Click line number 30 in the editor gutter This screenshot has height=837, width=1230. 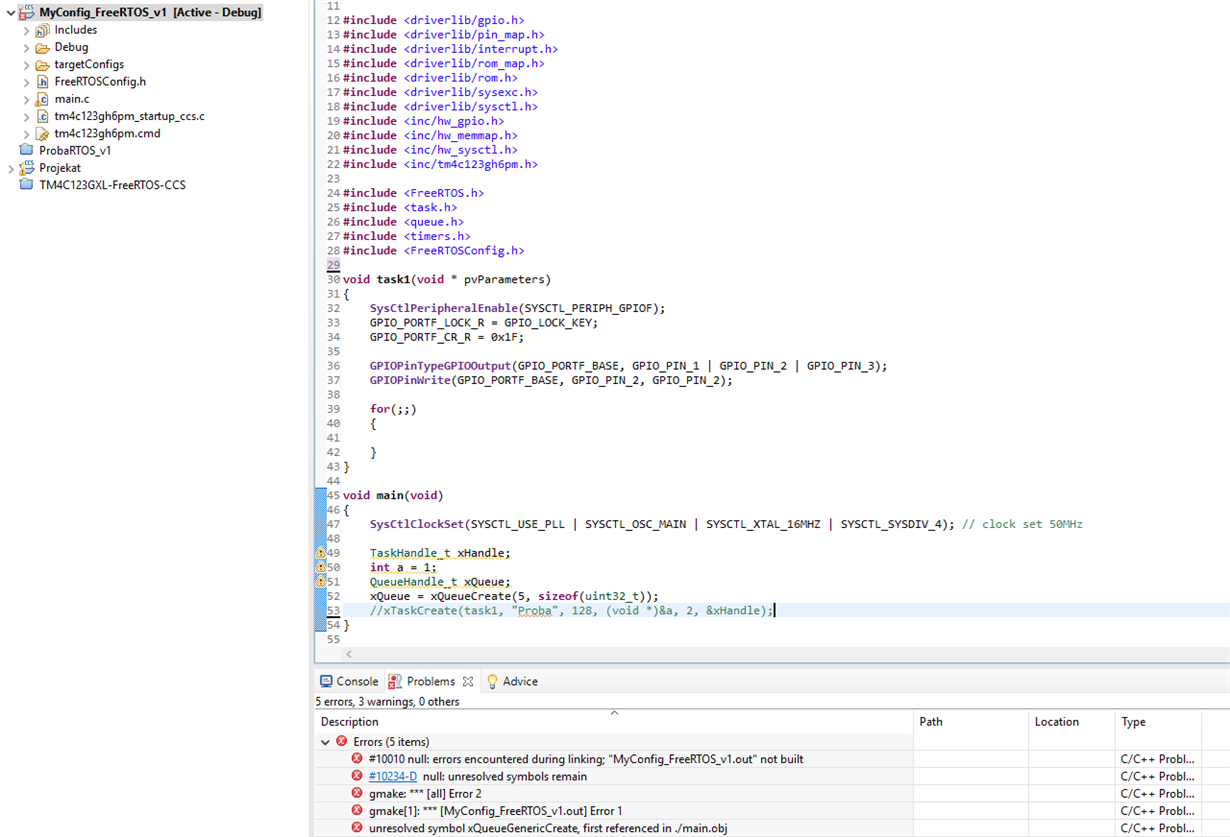(x=333, y=280)
